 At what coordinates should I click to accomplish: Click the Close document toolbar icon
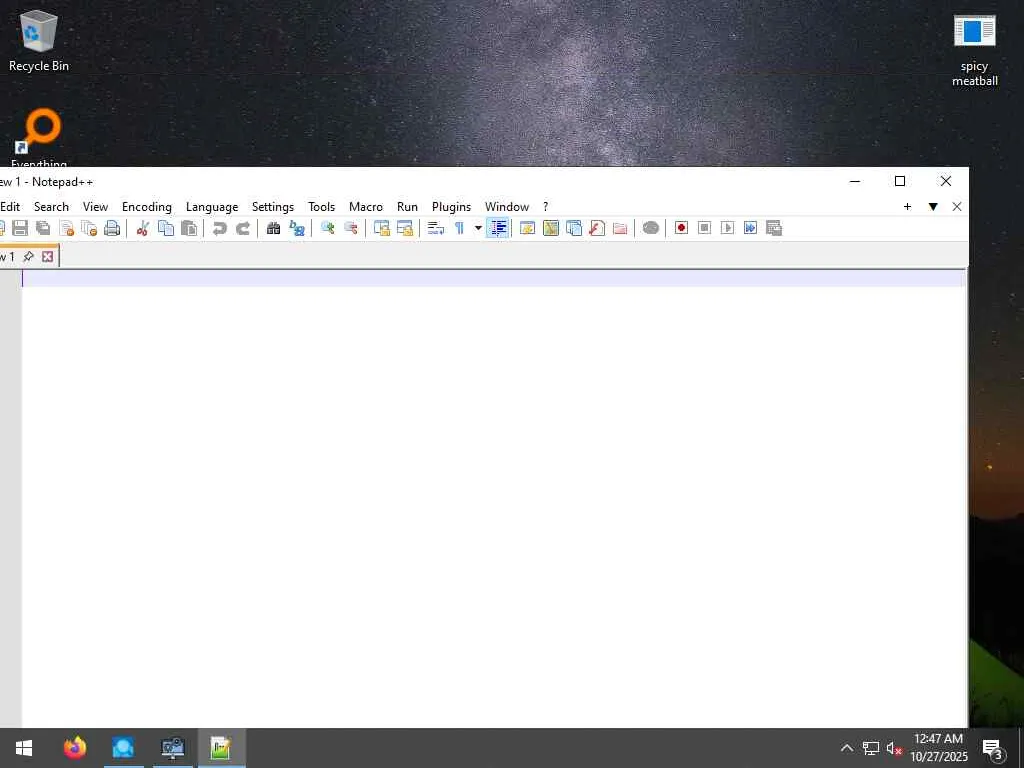click(x=66, y=228)
